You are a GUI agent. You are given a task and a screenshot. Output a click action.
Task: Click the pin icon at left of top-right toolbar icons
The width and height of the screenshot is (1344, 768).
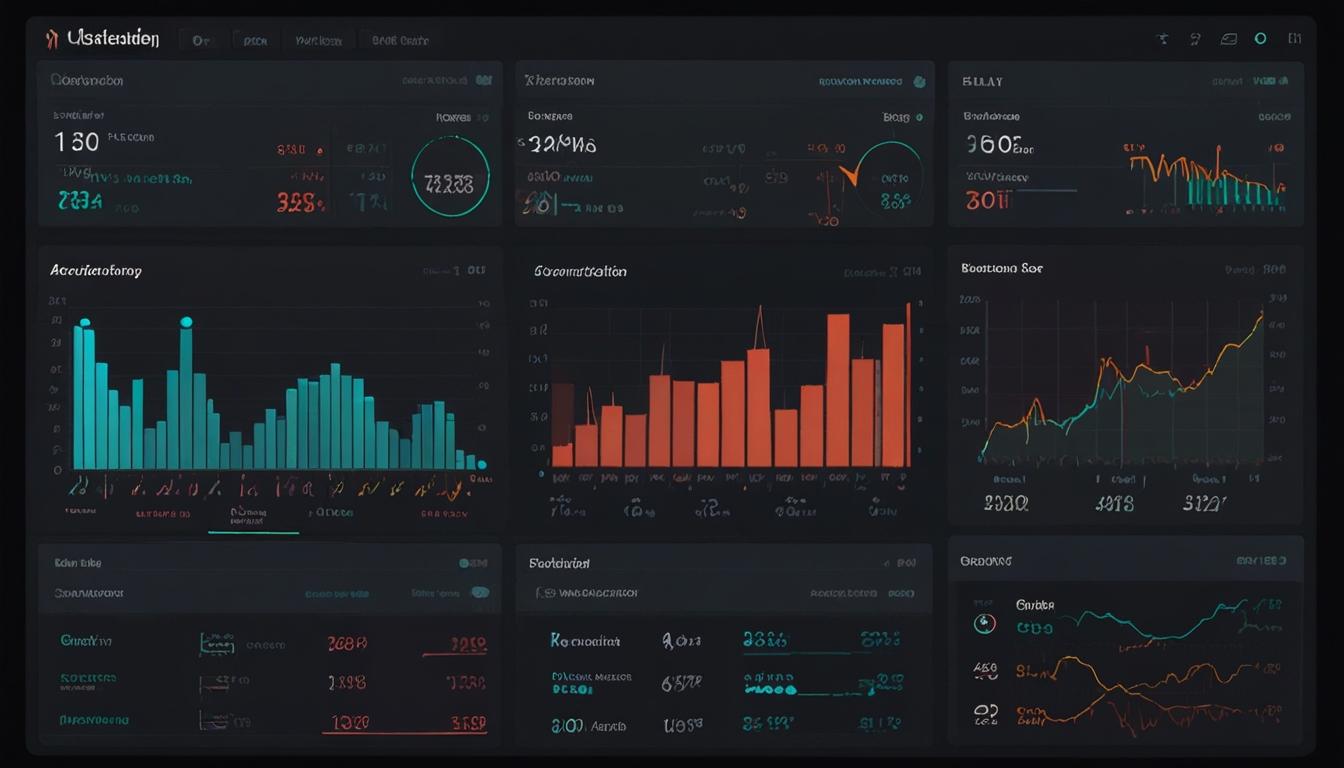click(x=1162, y=39)
